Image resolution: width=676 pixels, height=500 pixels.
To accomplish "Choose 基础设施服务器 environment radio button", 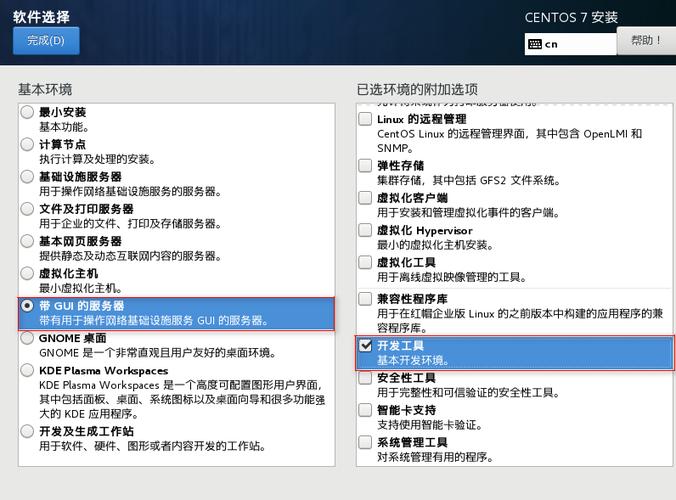I will click(27, 177).
